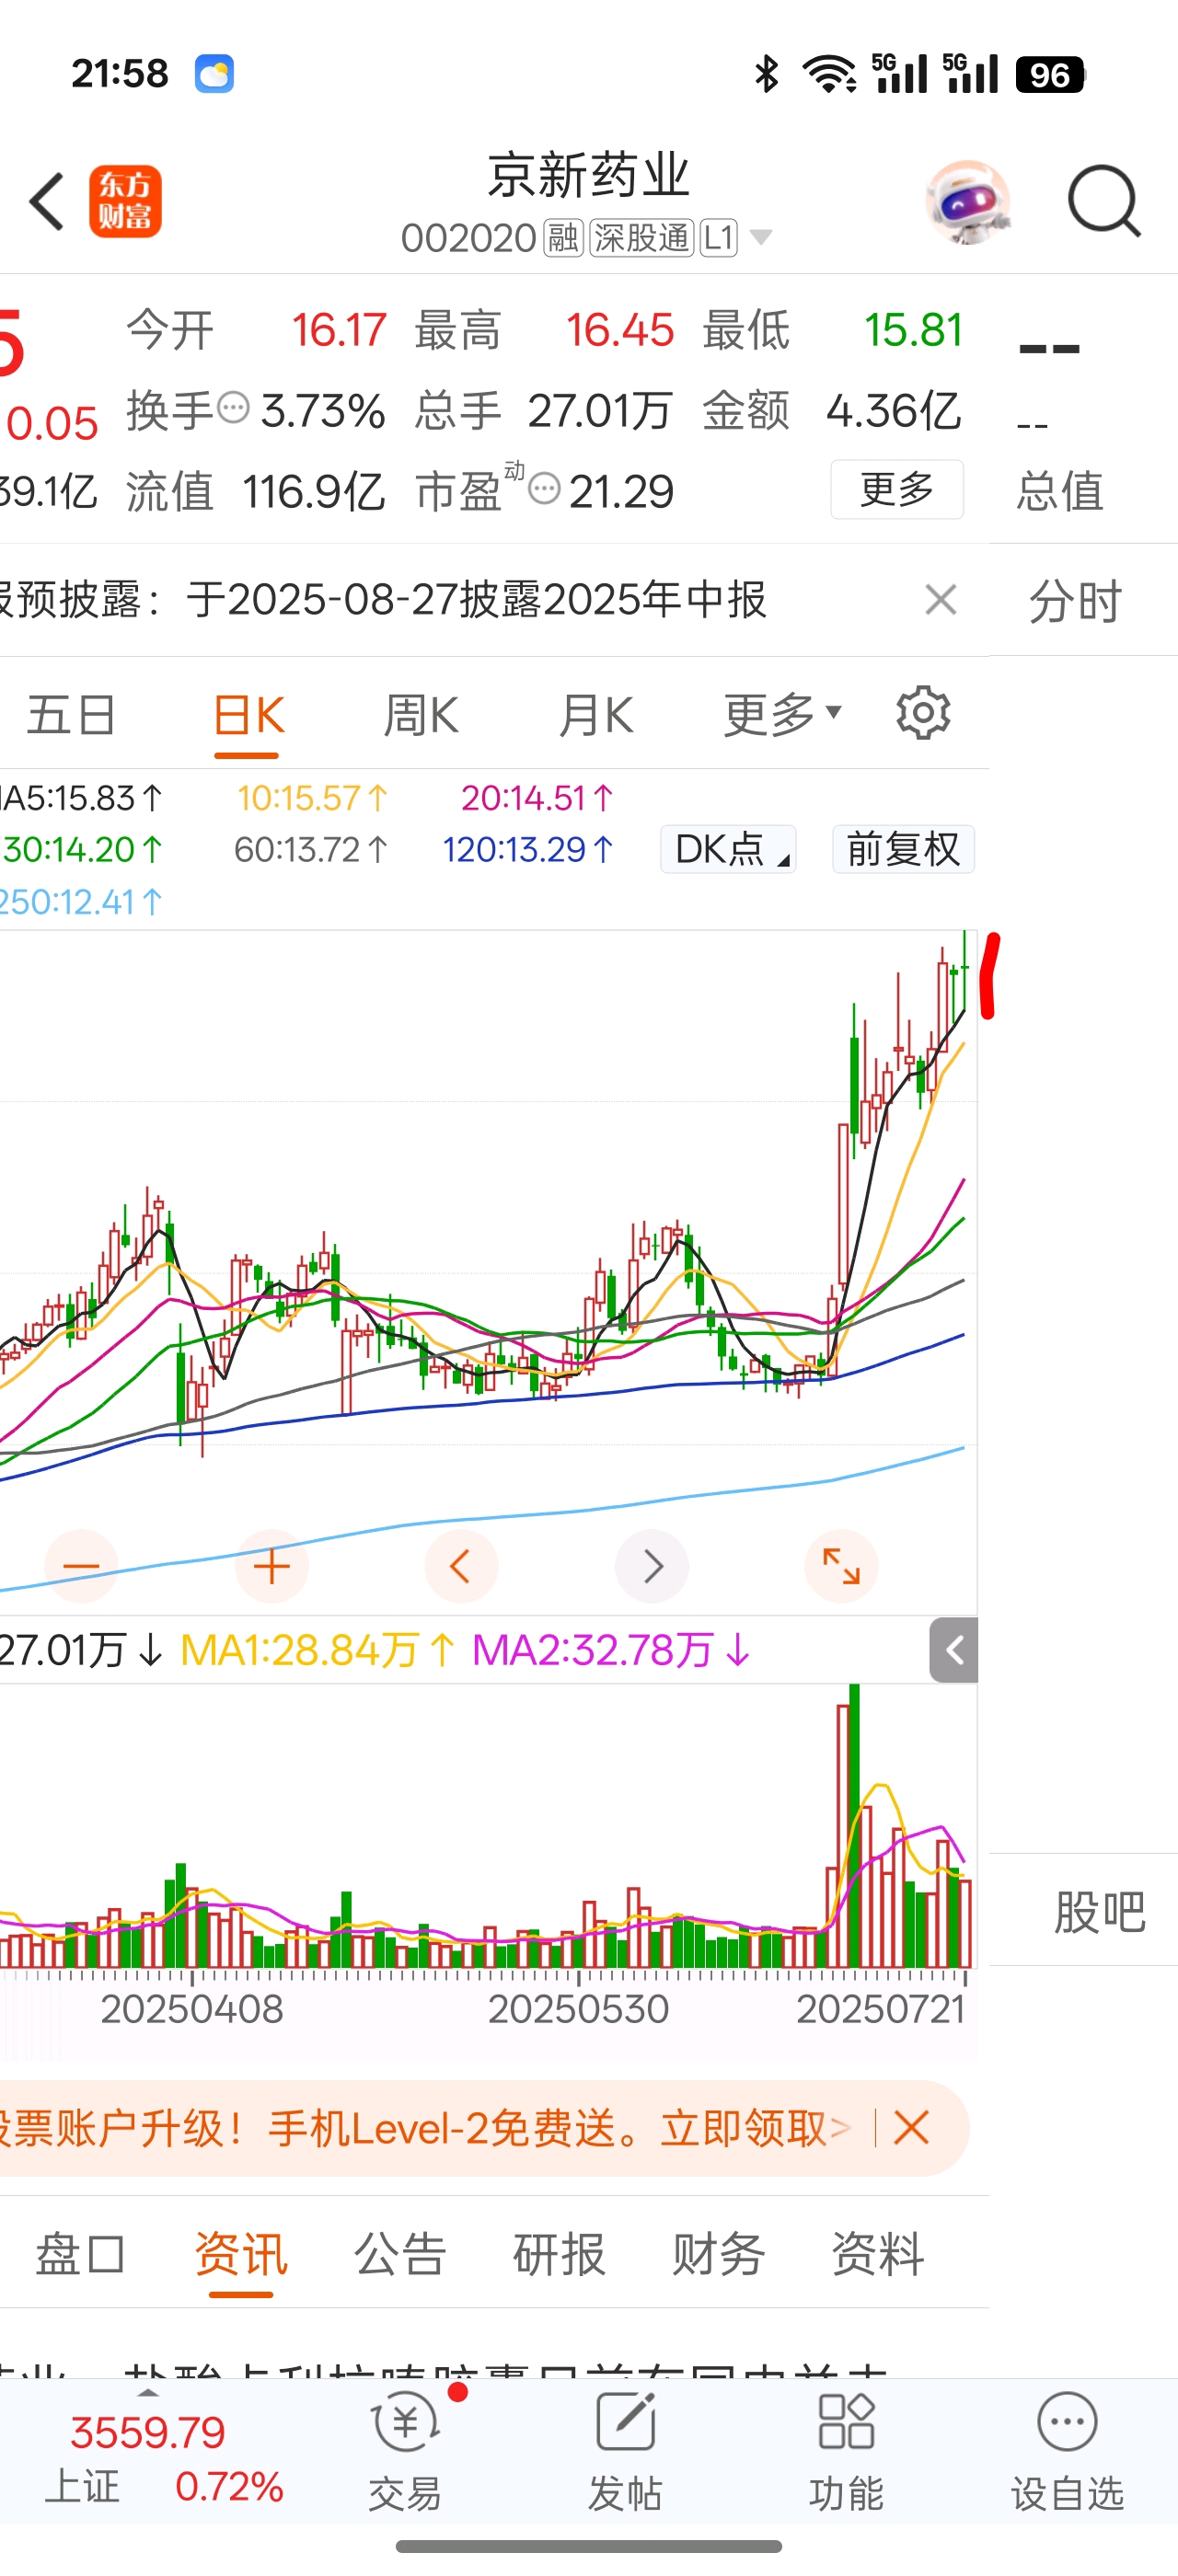Tap the 深股通 tag
Viewport: 1178px width, 2576px height.
641,238
